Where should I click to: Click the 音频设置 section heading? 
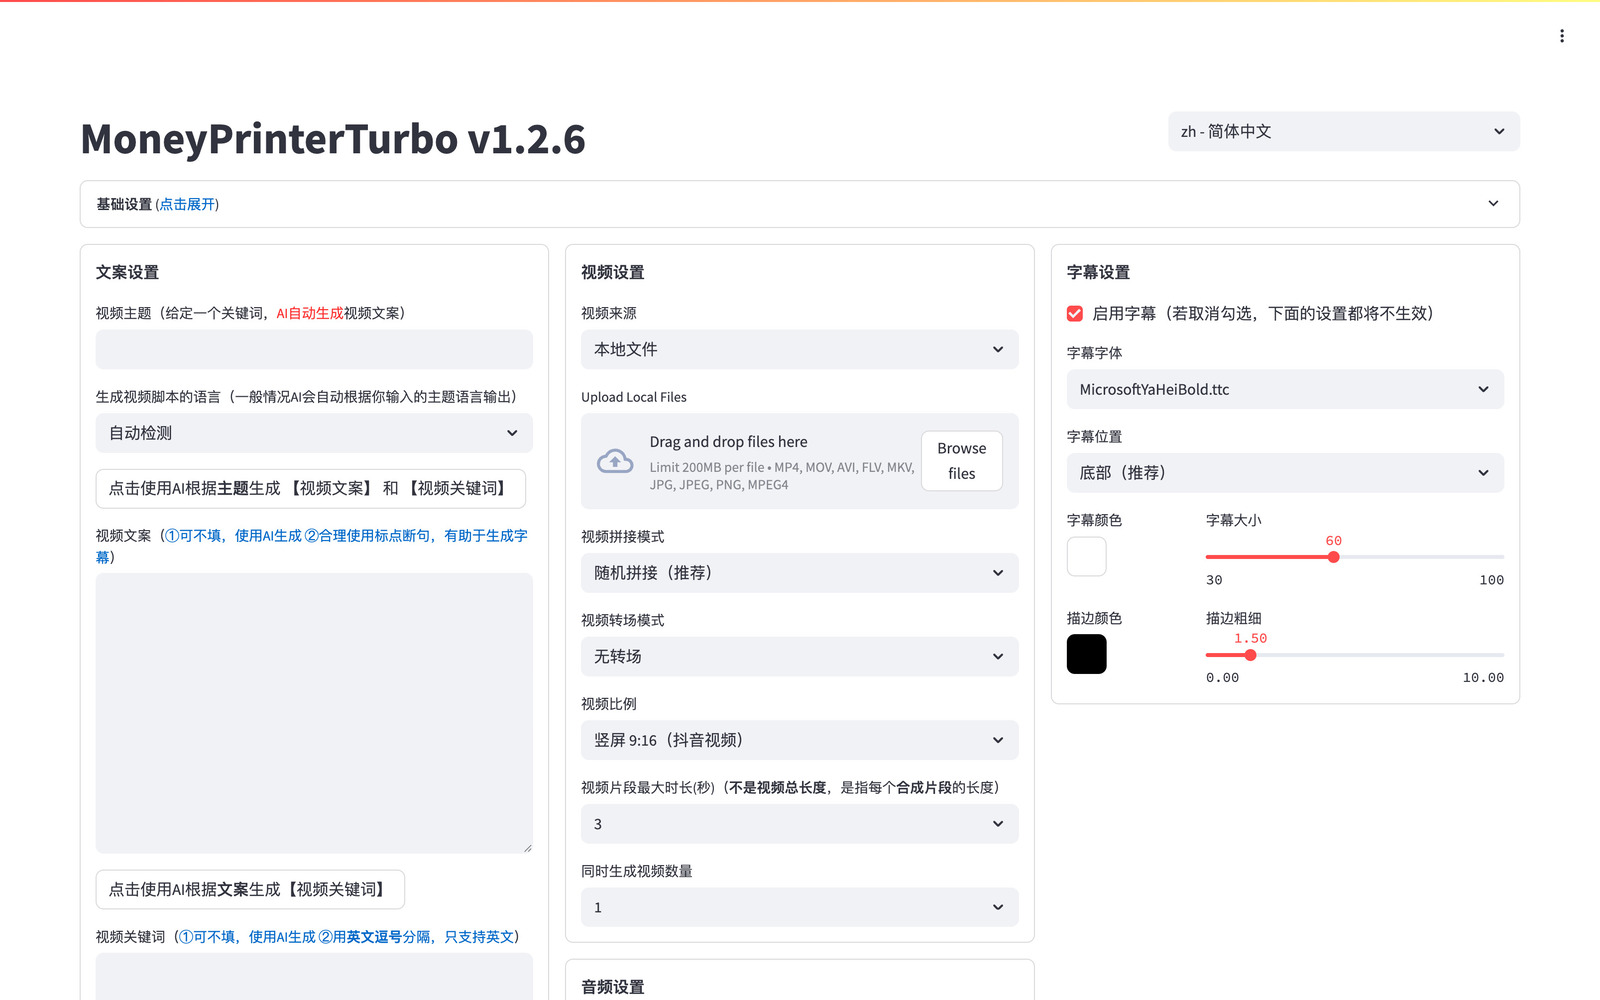[x=612, y=987]
